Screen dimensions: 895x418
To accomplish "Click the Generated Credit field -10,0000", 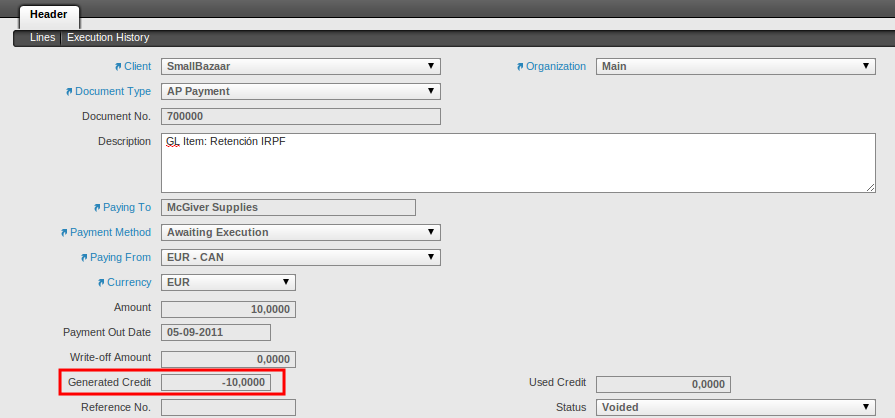I will 216,383.
